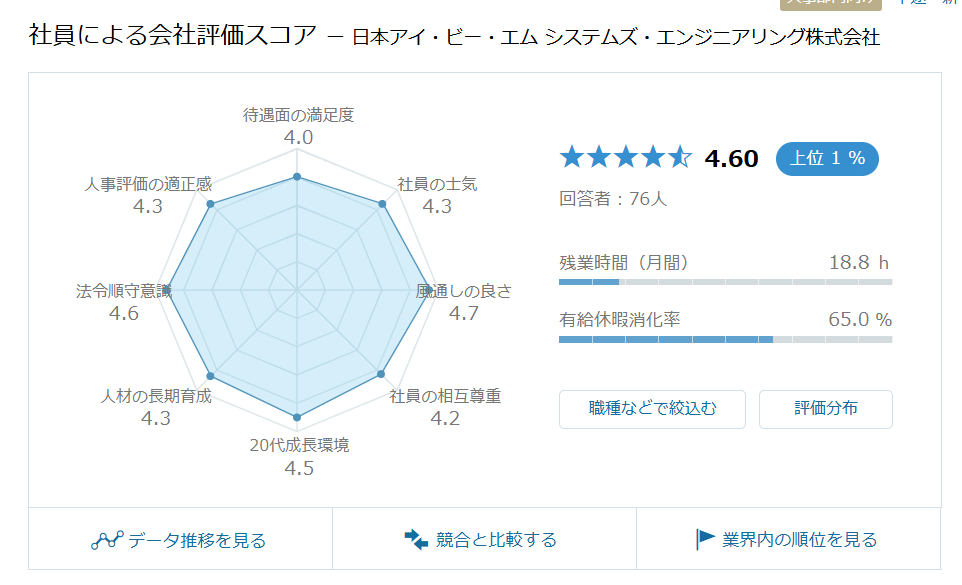Click the 社員の士気 radar point
This screenshot has height=585, width=962.
382,204
